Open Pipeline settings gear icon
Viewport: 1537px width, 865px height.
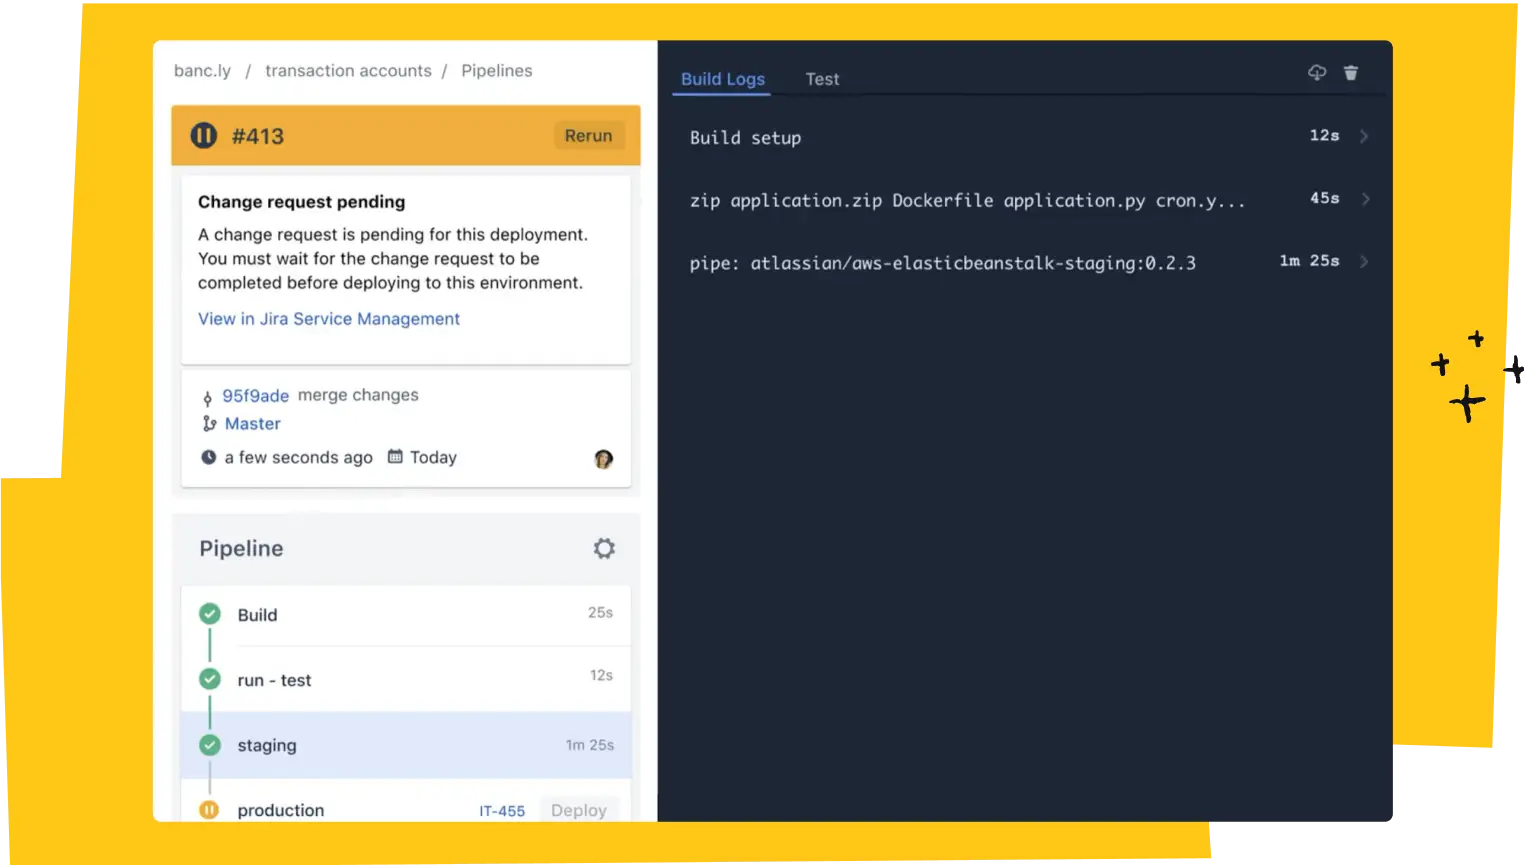coord(604,548)
